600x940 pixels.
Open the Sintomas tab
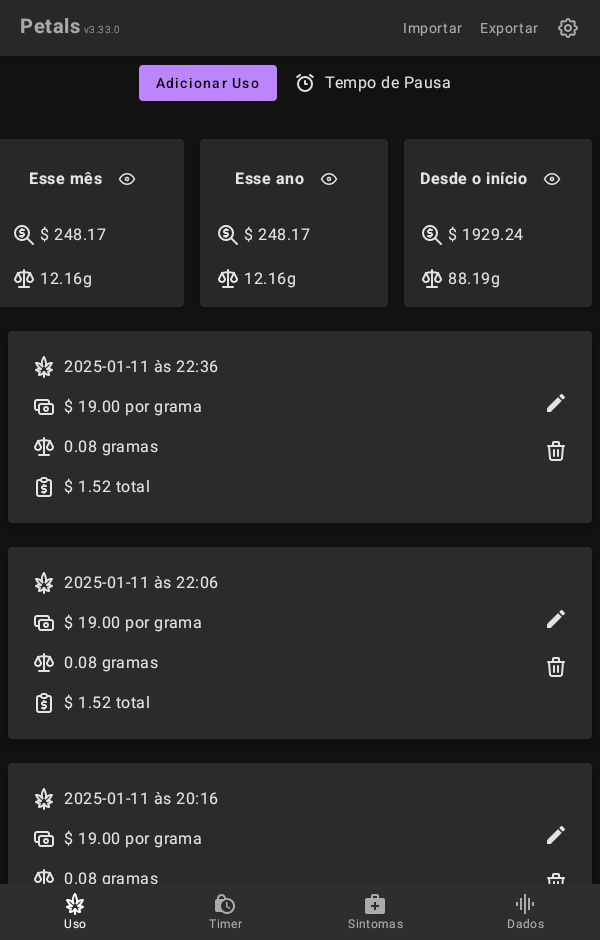(x=375, y=911)
